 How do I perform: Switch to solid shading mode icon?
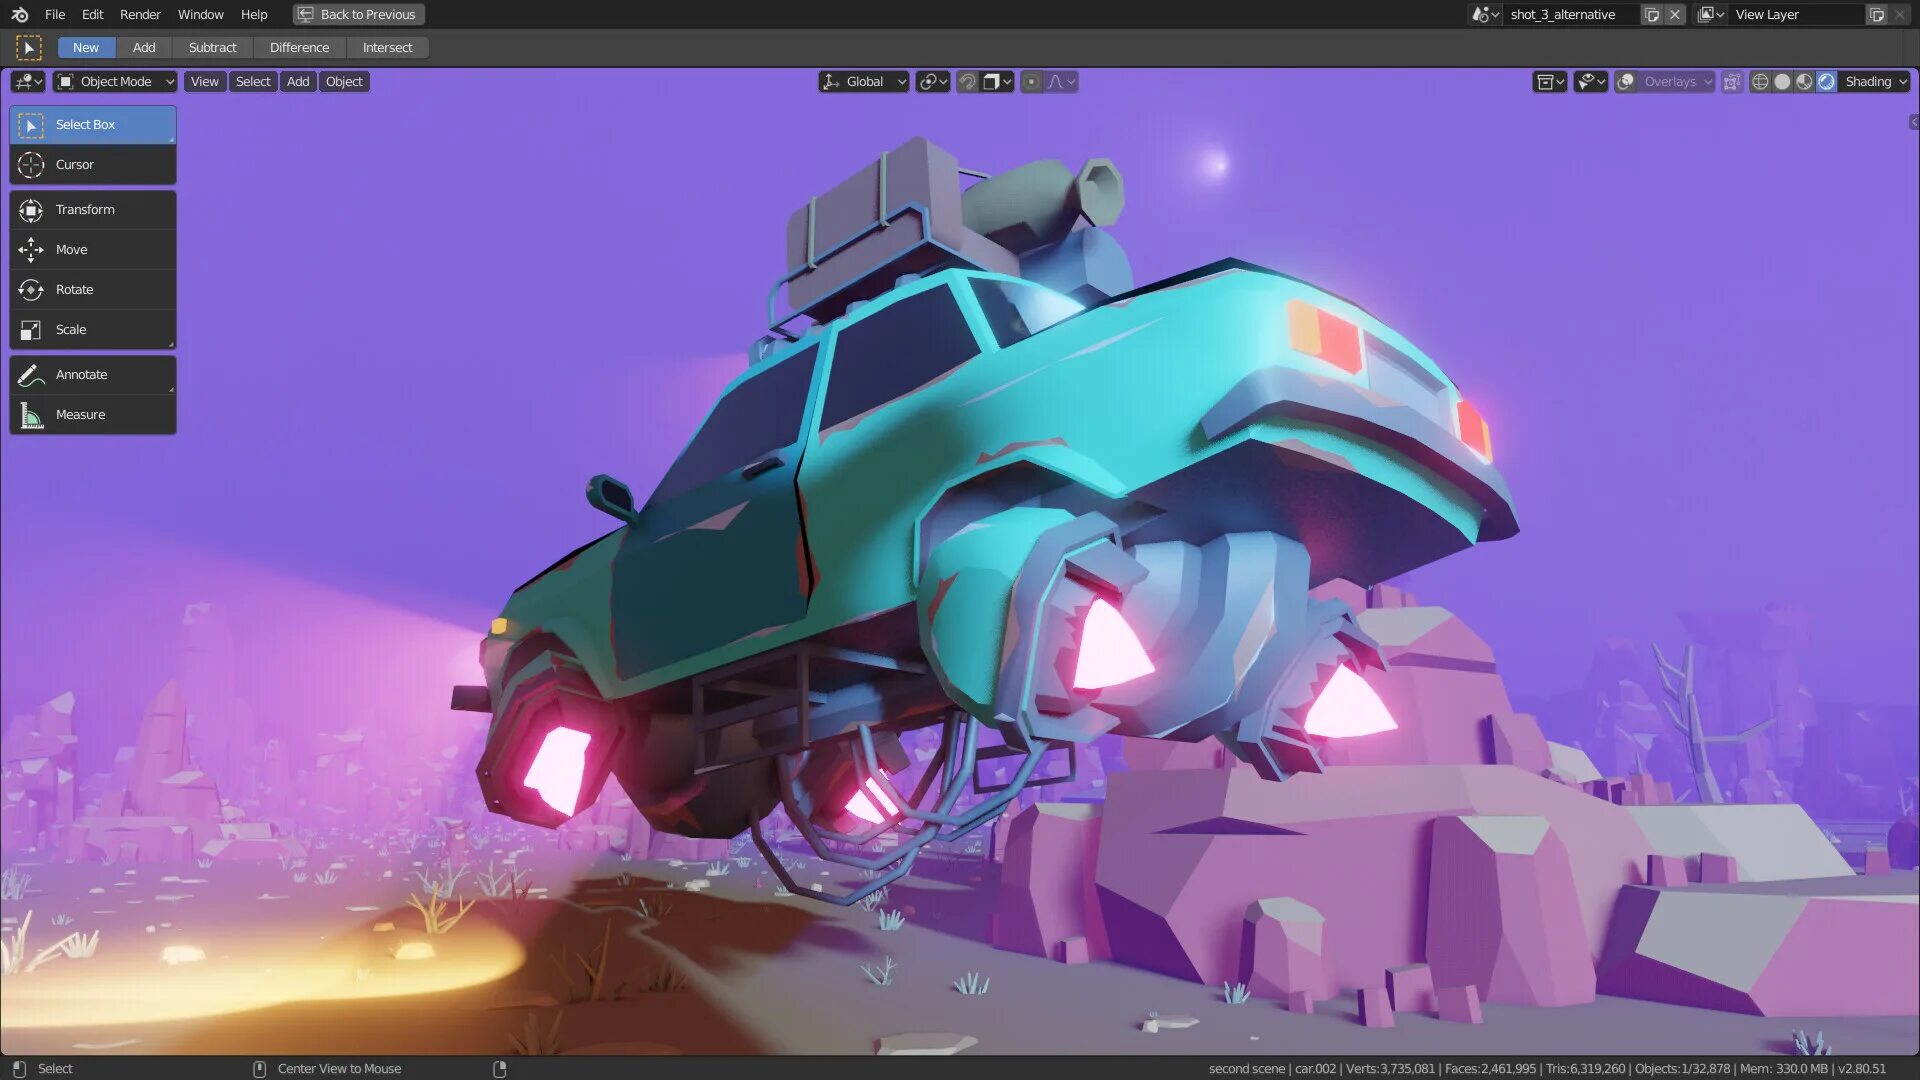1782,82
